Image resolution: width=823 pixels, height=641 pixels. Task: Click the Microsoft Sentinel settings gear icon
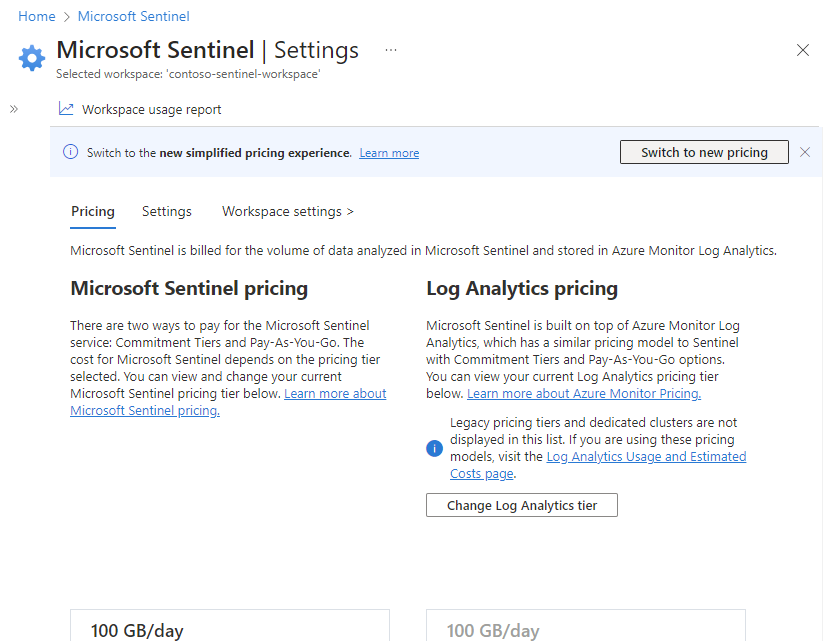tap(32, 58)
